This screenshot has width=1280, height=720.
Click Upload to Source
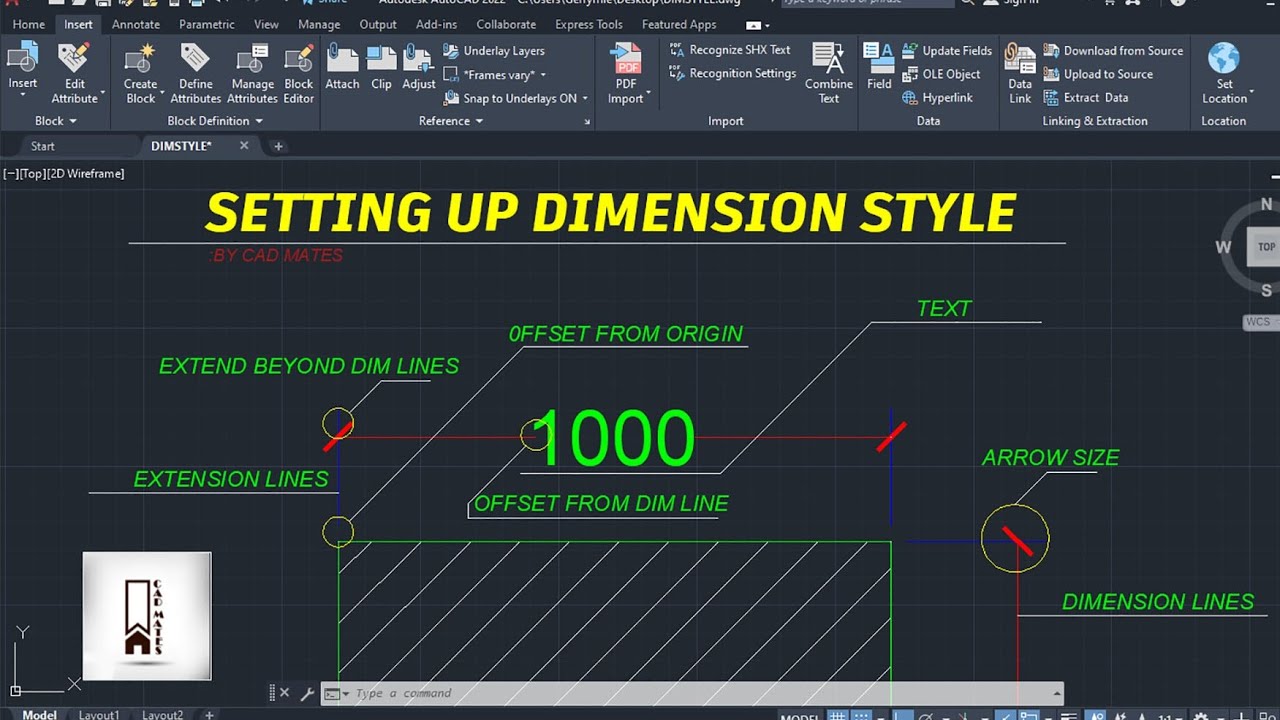[1098, 74]
